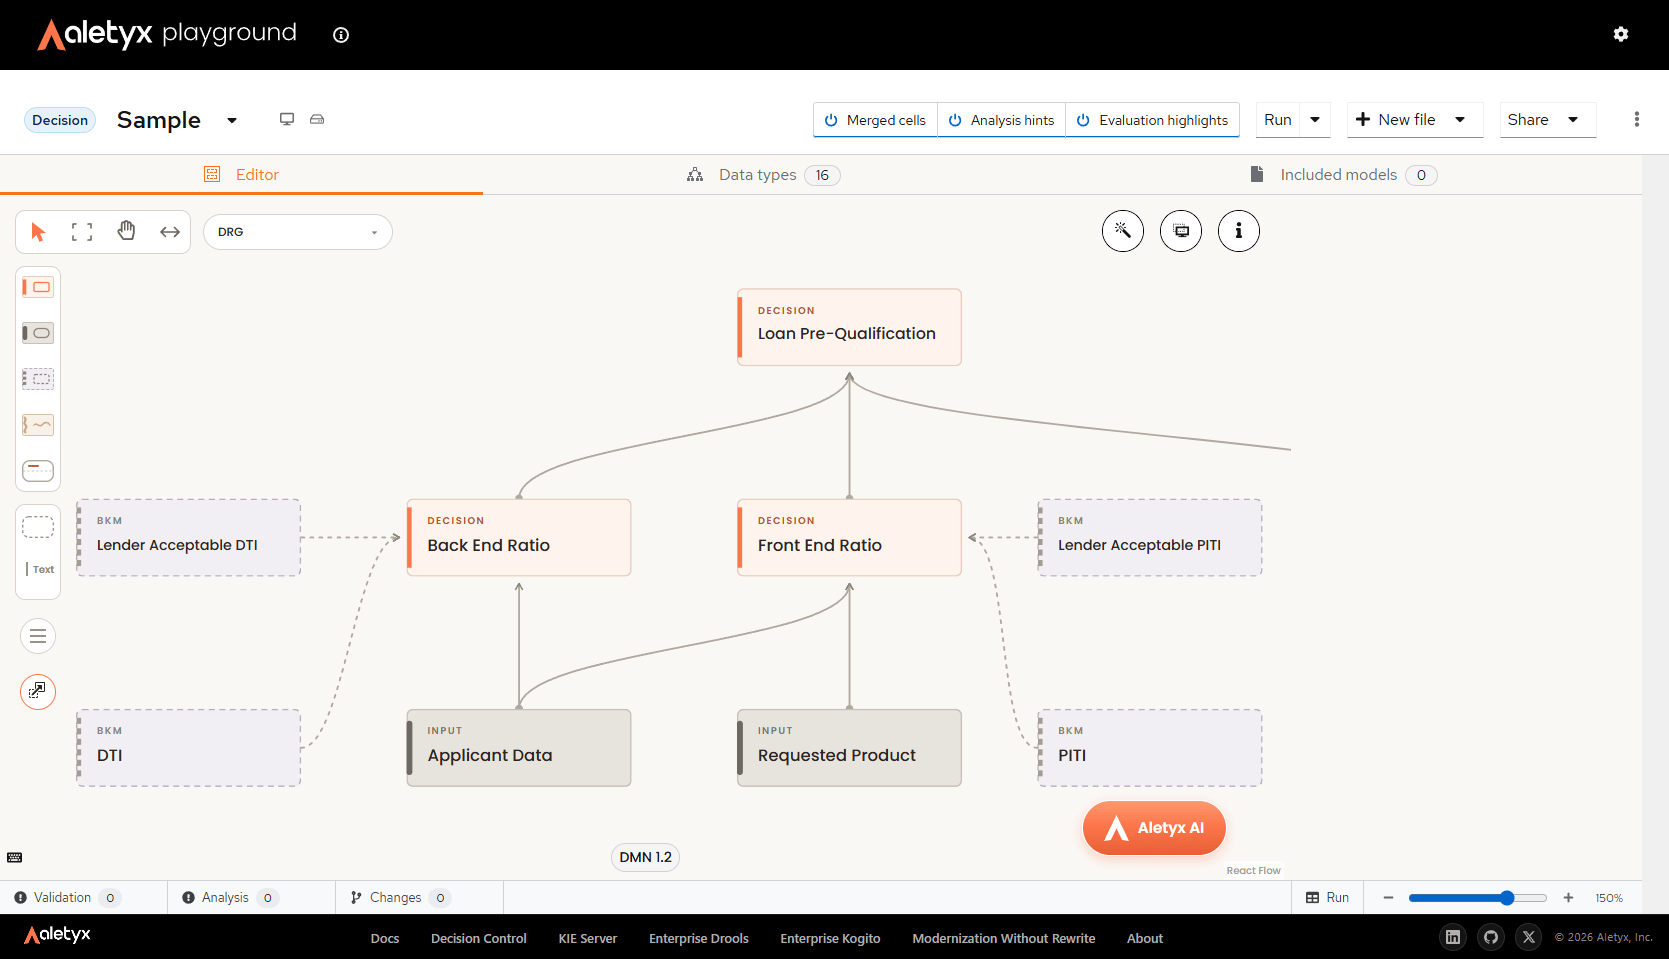Open the Docs footer link

[385, 938]
